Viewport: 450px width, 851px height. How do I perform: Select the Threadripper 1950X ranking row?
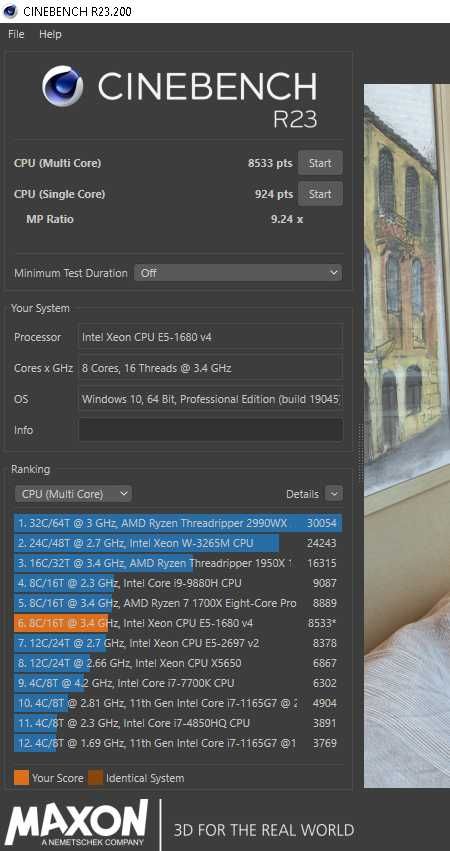178,563
